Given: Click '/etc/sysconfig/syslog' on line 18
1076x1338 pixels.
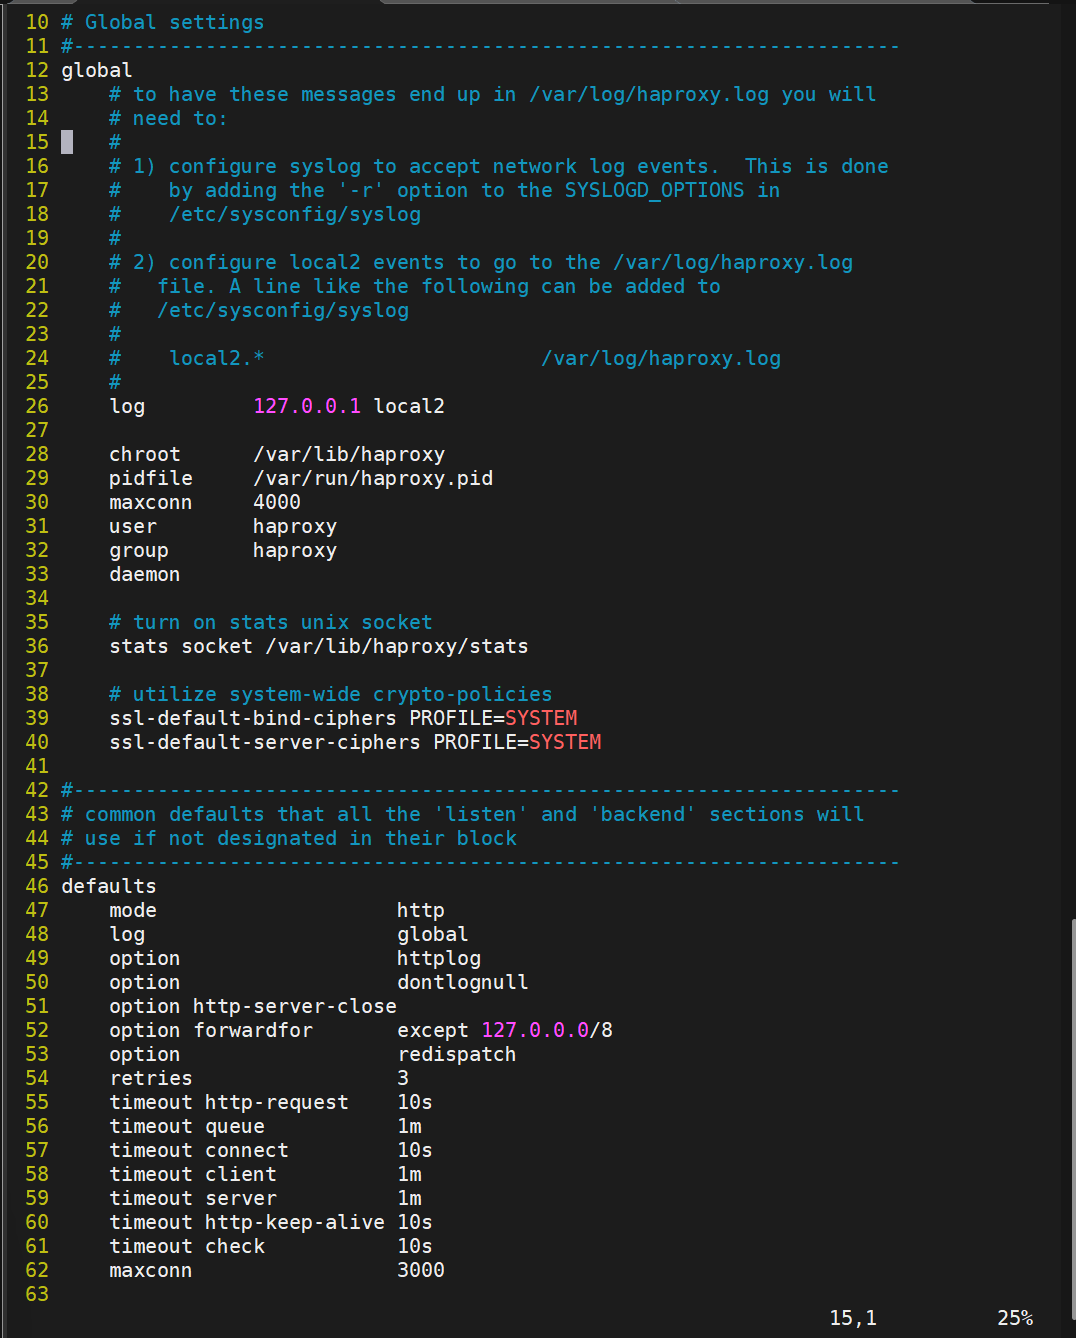Looking at the screenshot, I should tap(295, 214).
